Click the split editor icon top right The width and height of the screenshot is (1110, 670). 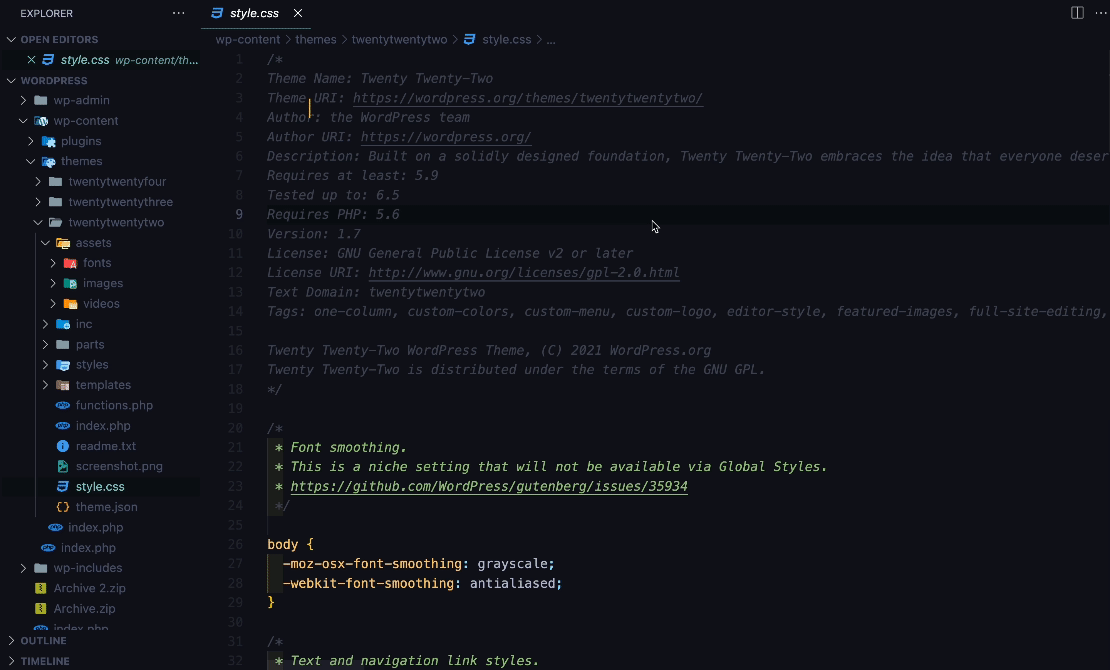(x=1075, y=12)
